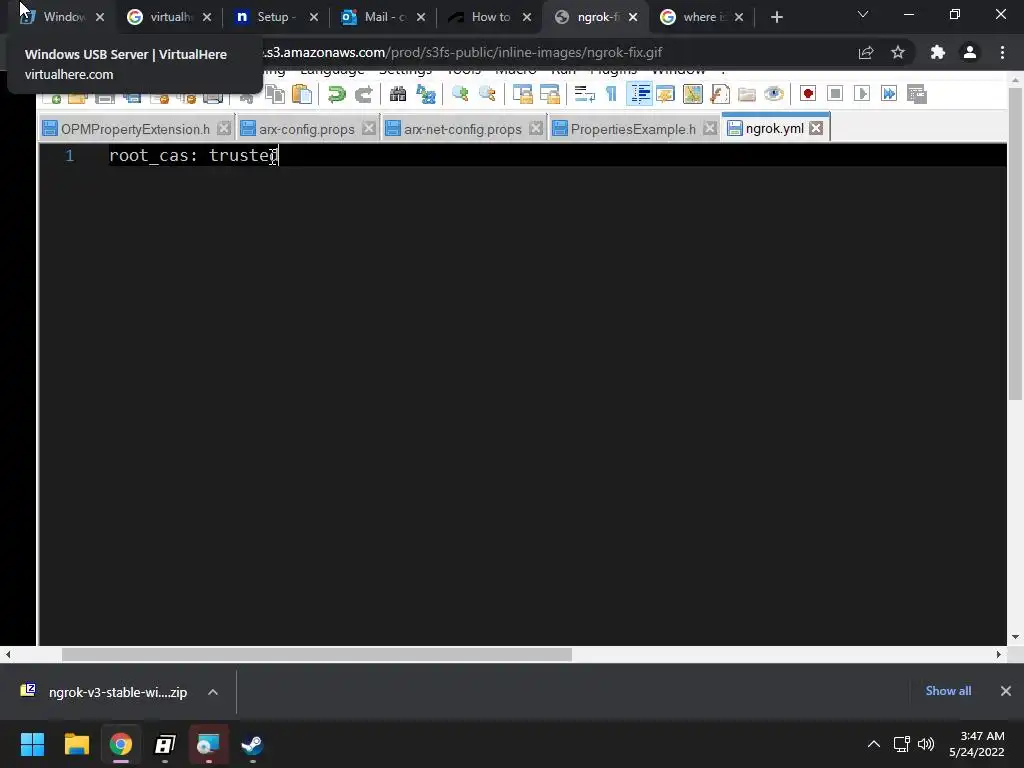
Task: Click the Save Recorded Macro icon
Action: pyautogui.click(x=917, y=94)
